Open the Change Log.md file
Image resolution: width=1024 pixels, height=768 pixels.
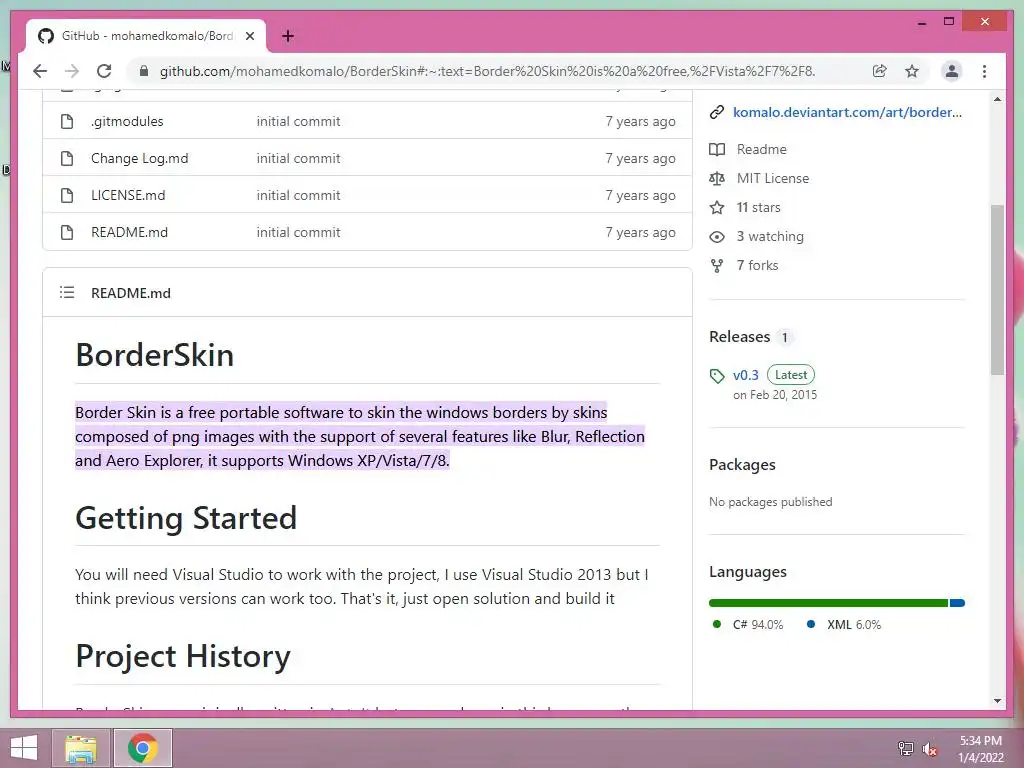click(x=140, y=158)
